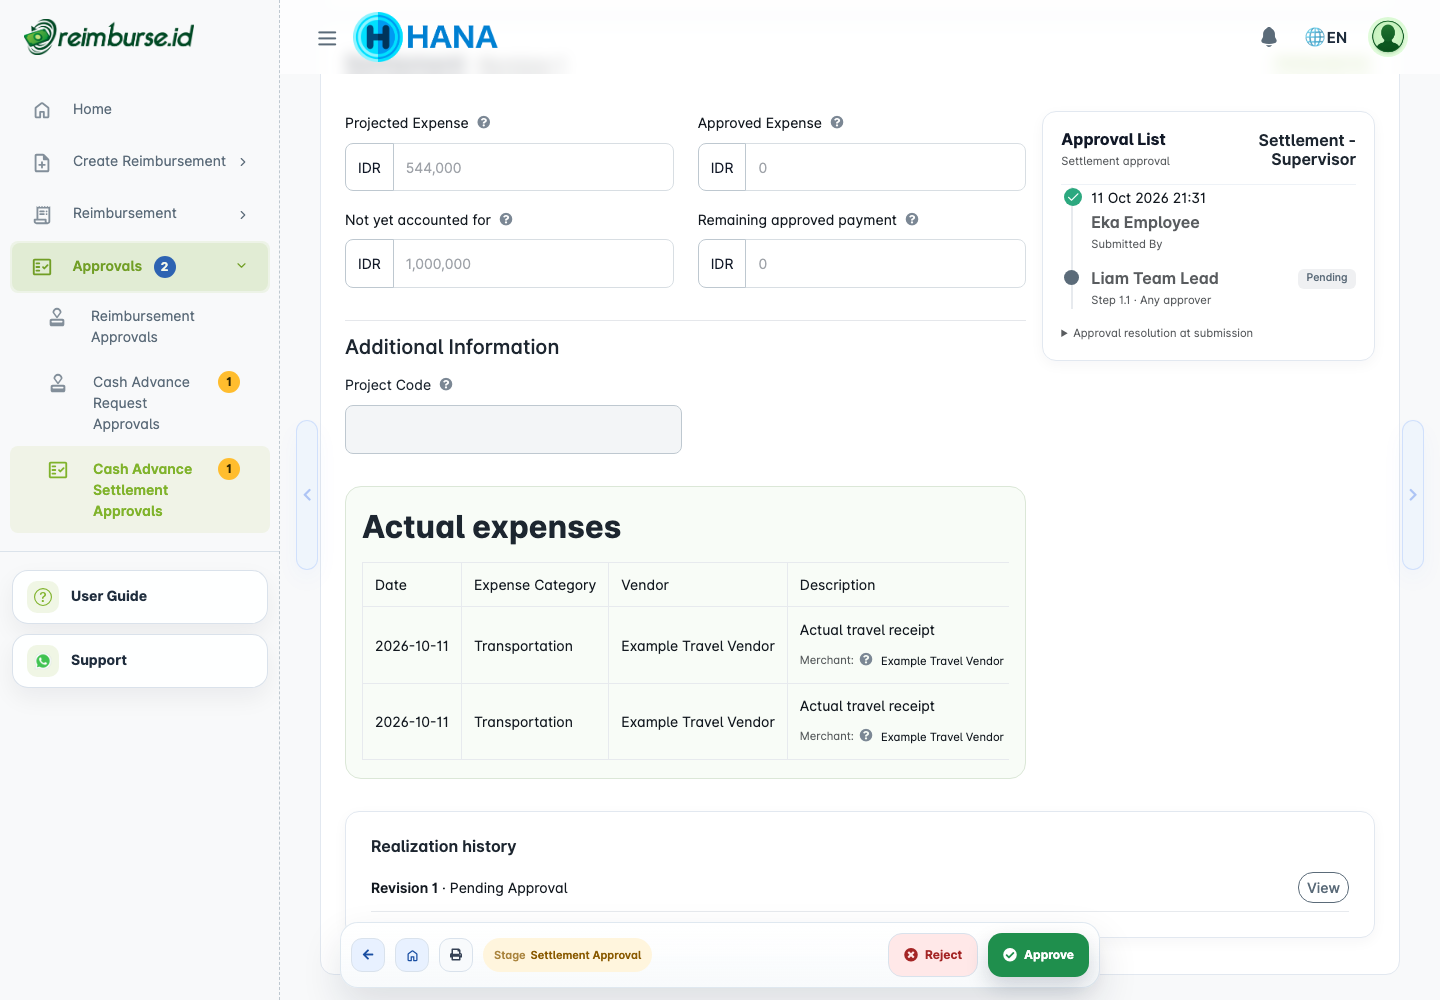Click Projected Expense help icon
This screenshot has width=1440, height=1000.
(484, 122)
